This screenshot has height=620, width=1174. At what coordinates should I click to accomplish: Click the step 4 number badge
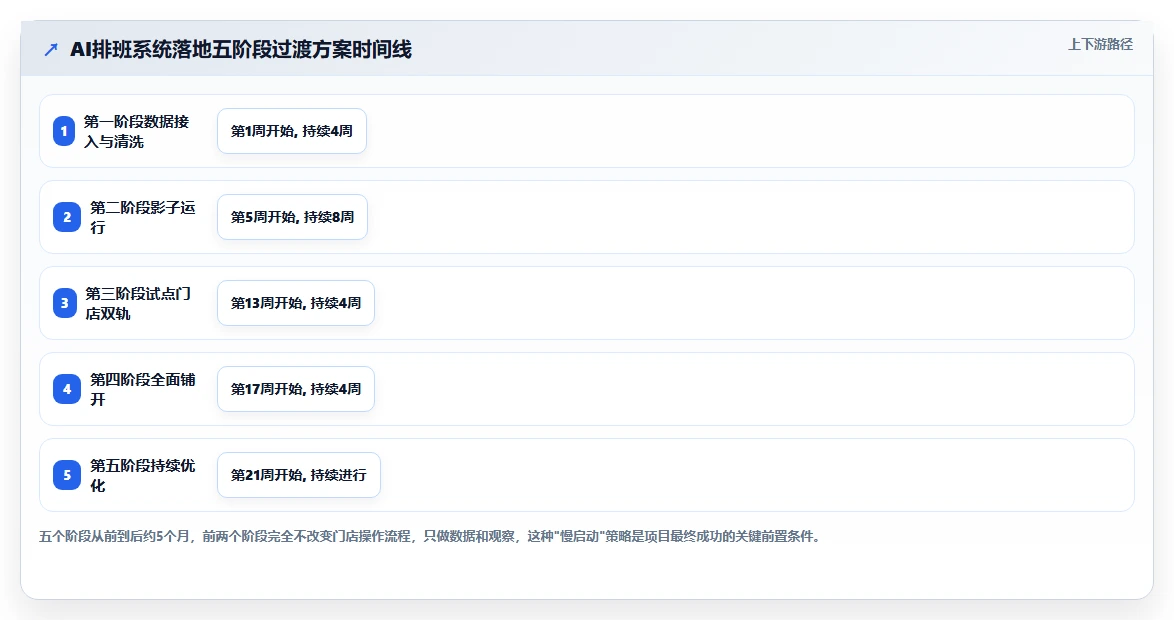(67, 389)
